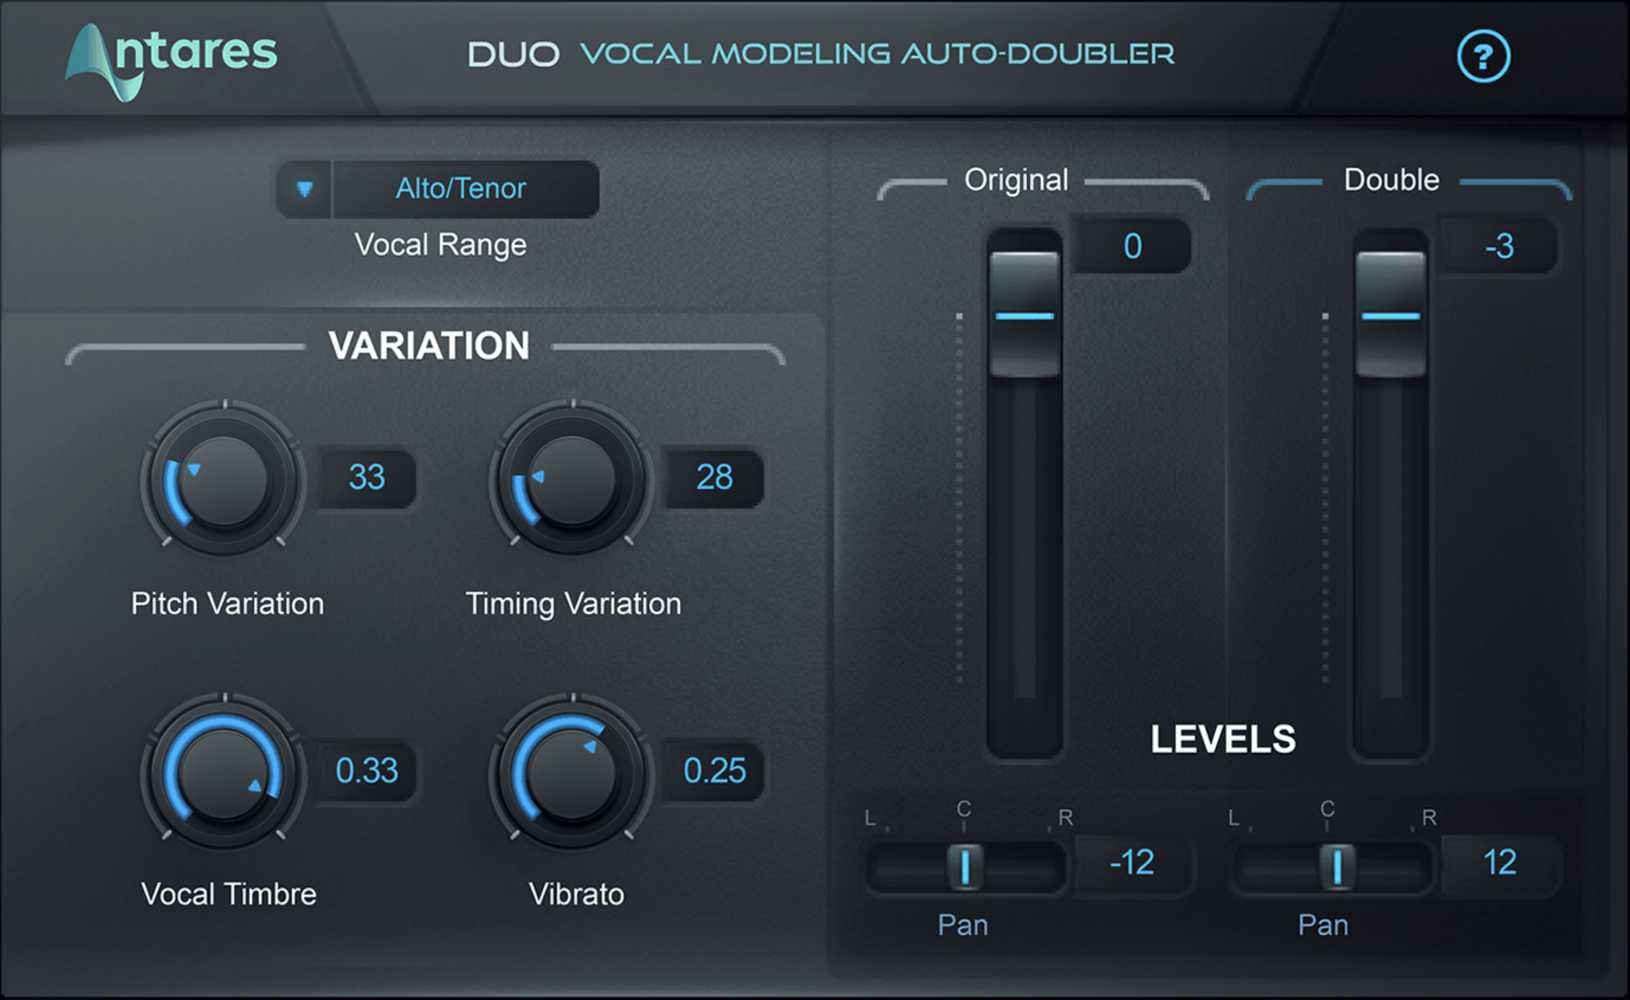Edit the Timing Variation value 28

715,477
